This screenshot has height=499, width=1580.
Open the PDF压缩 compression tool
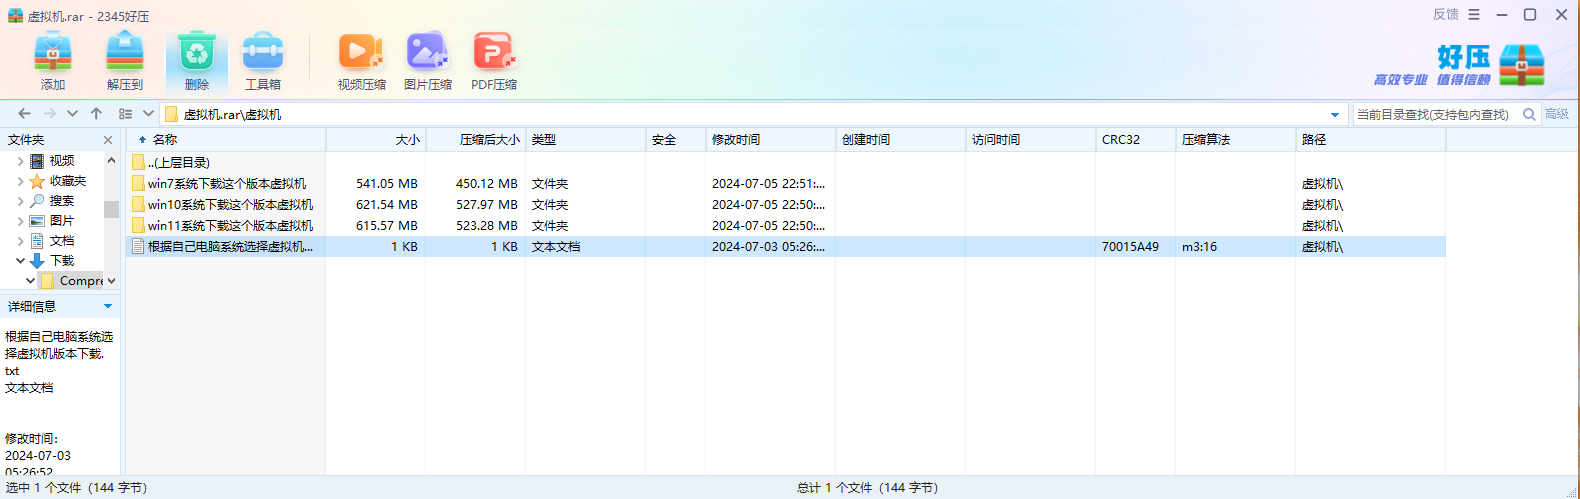[x=494, y=60]
